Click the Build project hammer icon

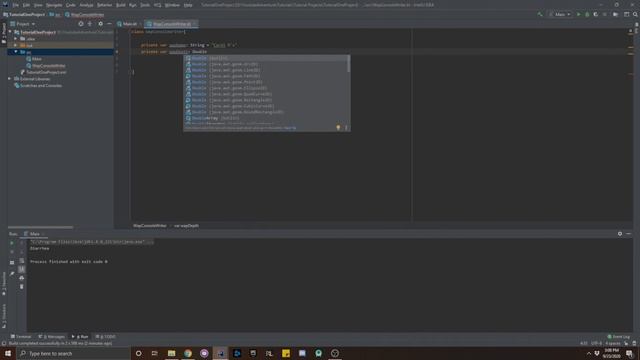click(x=540, y=14)
